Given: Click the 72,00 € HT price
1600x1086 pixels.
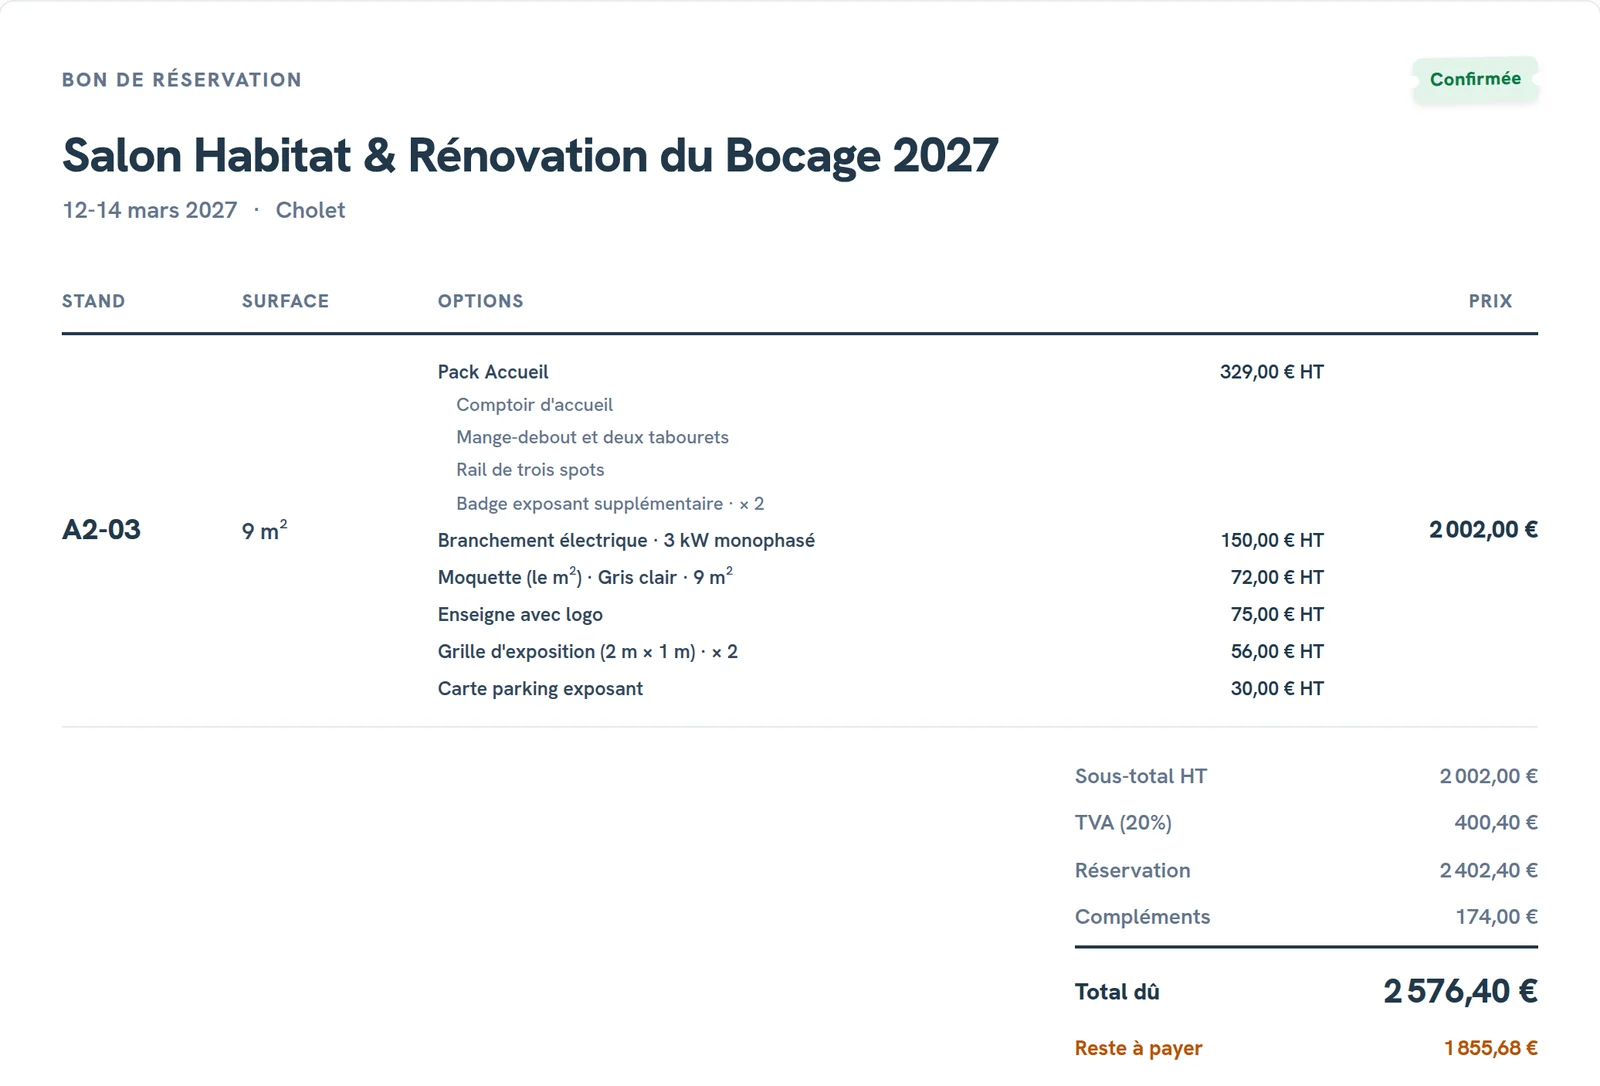Looking at the screenshot, I should pyautogui.click(x=1277, y=578).
